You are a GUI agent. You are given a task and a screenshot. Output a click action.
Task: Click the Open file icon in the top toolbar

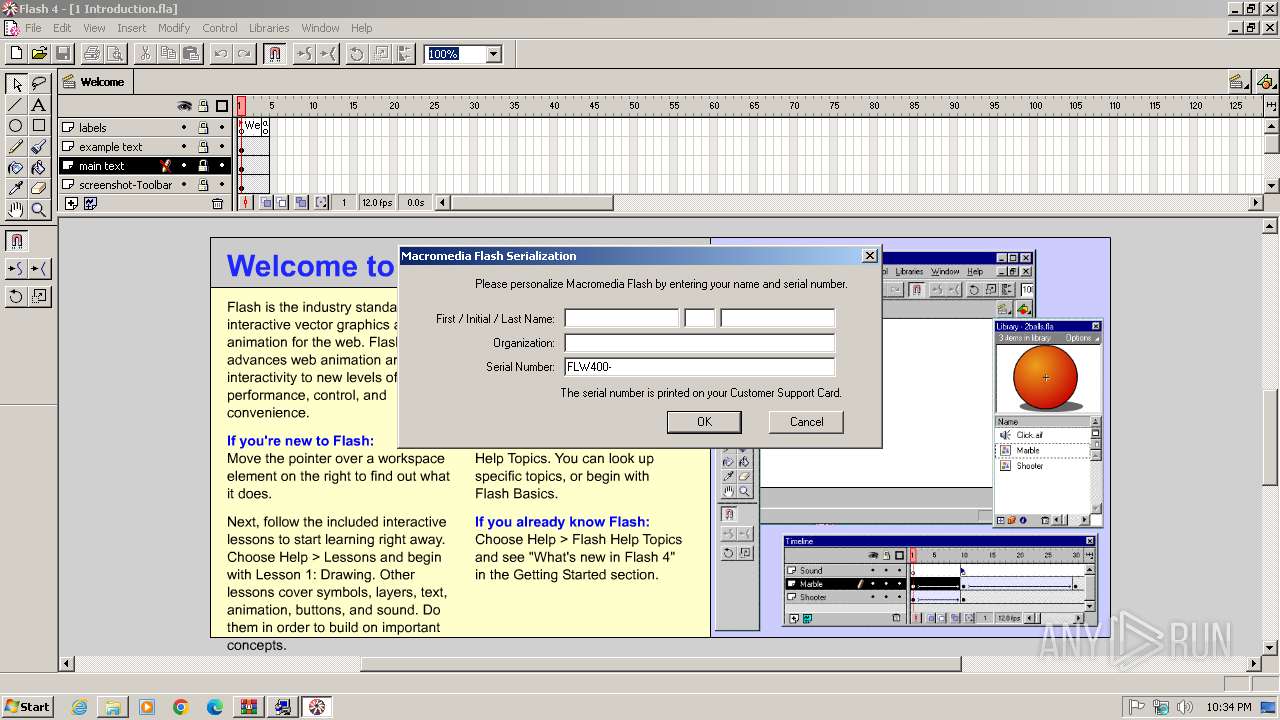[x=39, y=54]
